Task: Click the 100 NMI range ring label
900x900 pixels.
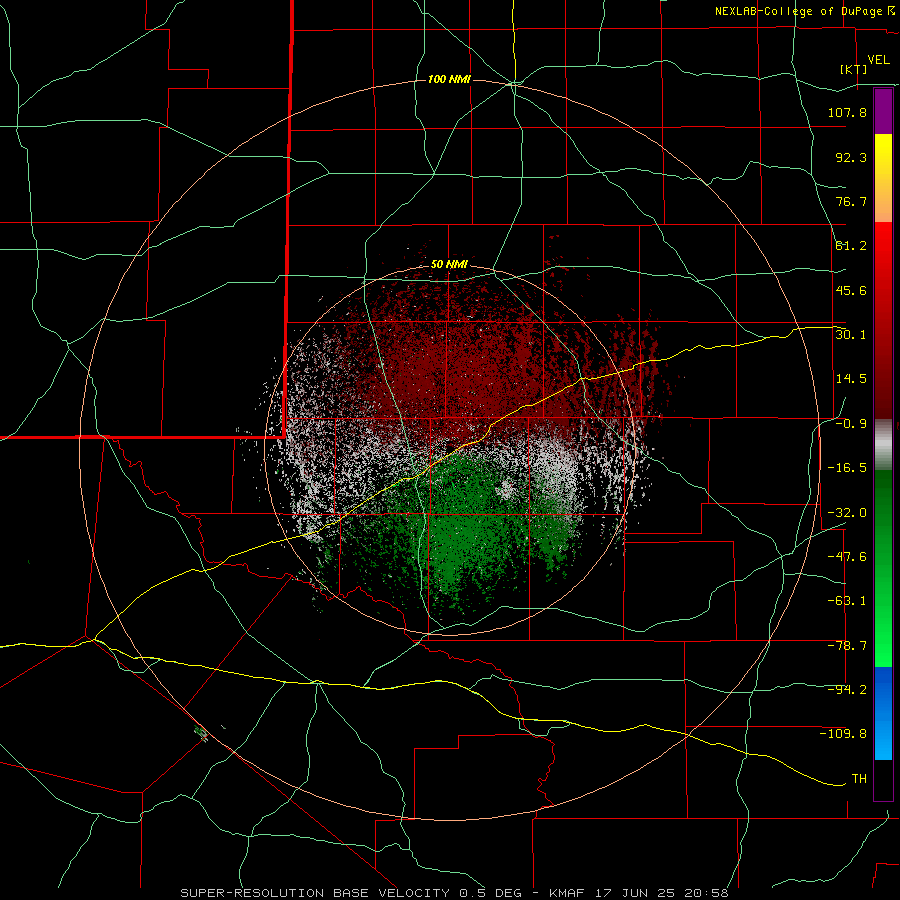Action: [449, 79]
